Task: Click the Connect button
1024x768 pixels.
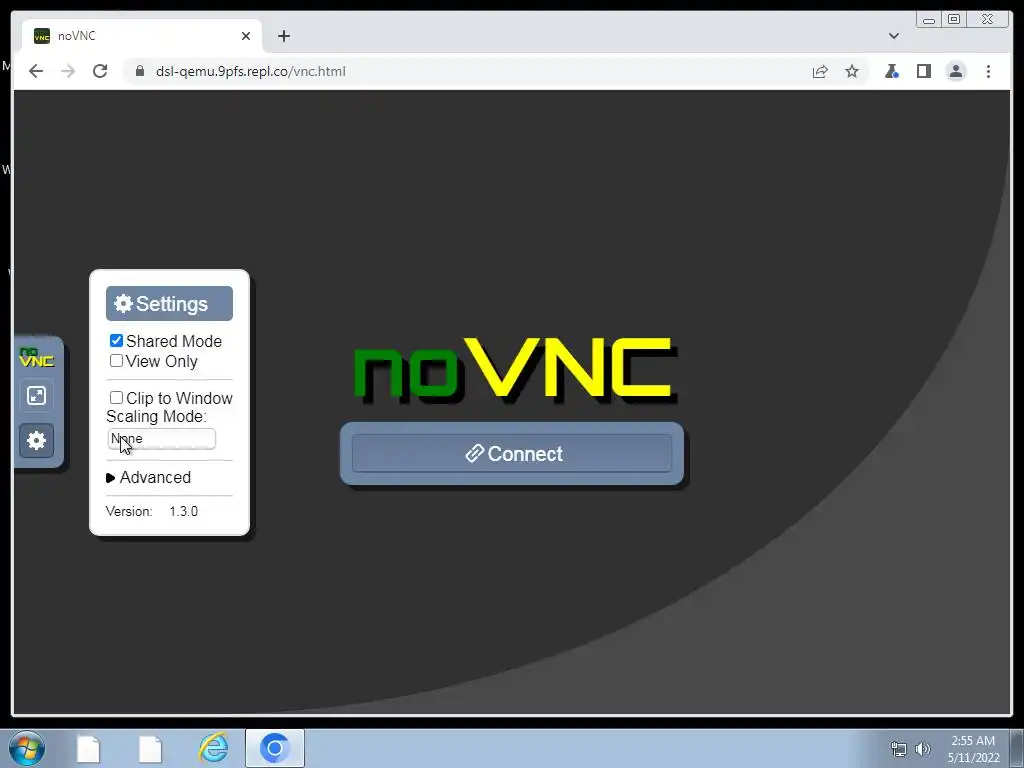Action: (512, 454)
